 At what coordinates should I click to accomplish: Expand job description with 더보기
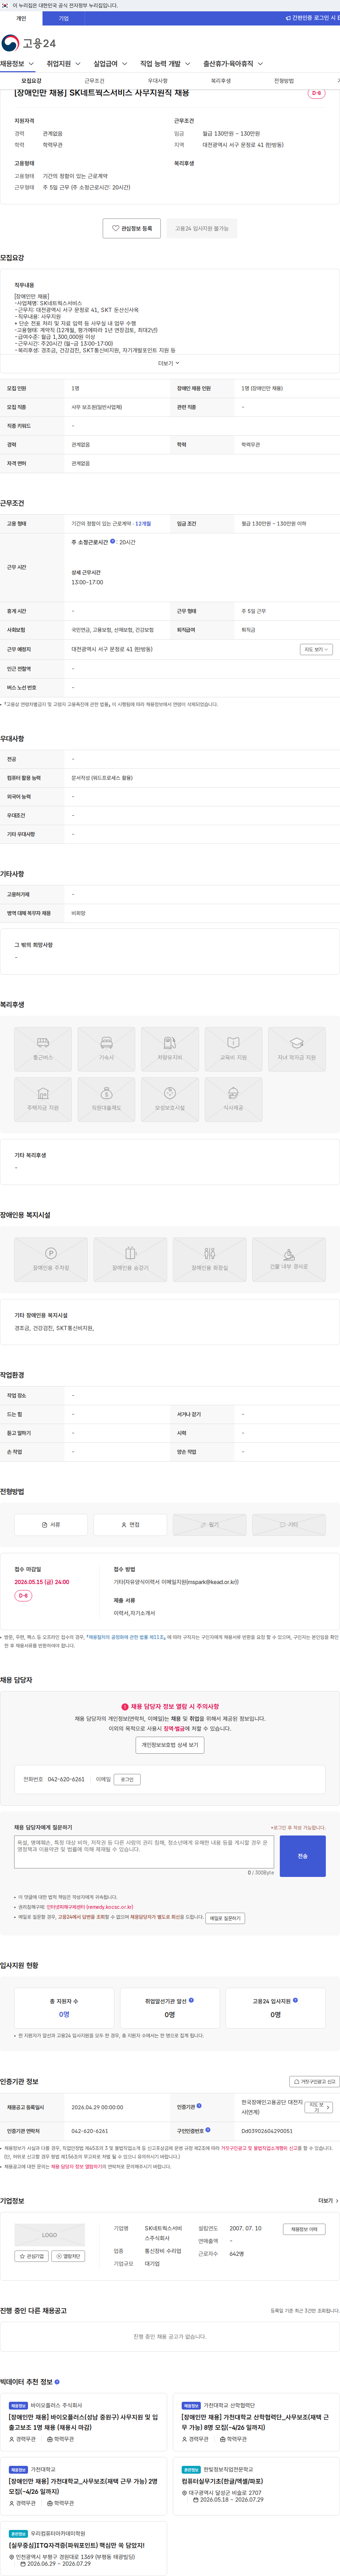169,363
